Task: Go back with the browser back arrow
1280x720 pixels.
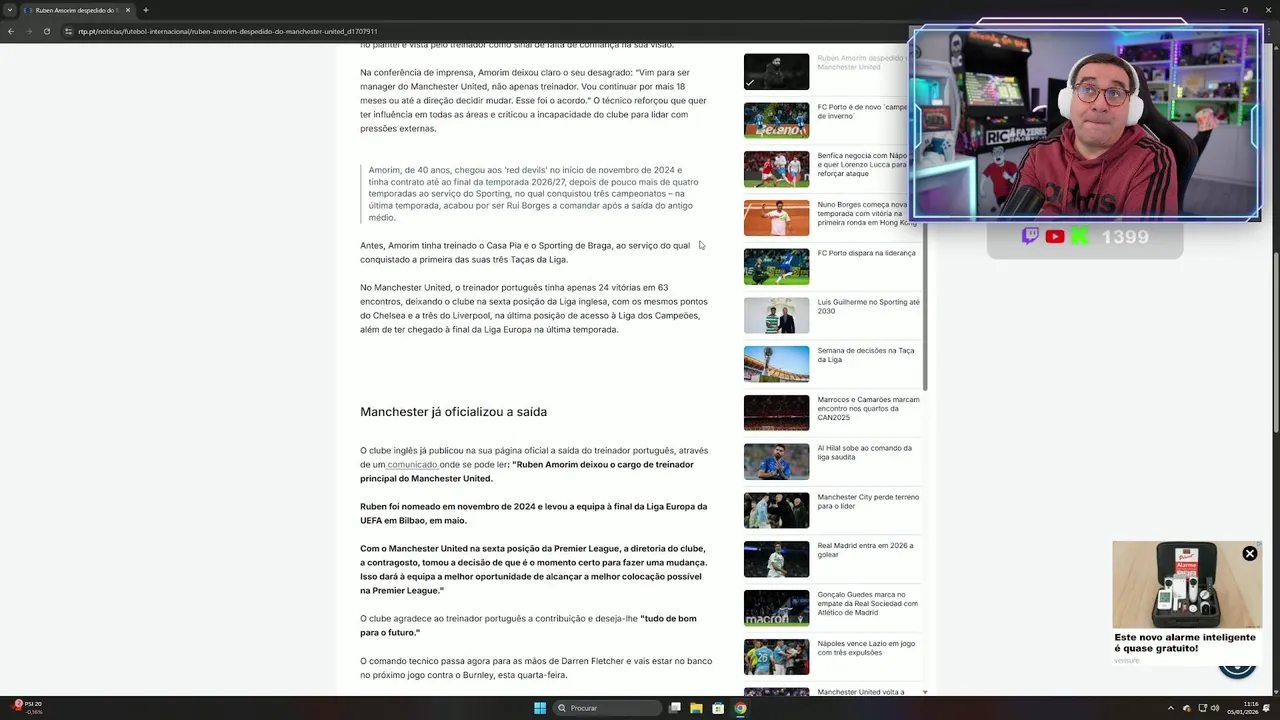Action: coord(10,31)
